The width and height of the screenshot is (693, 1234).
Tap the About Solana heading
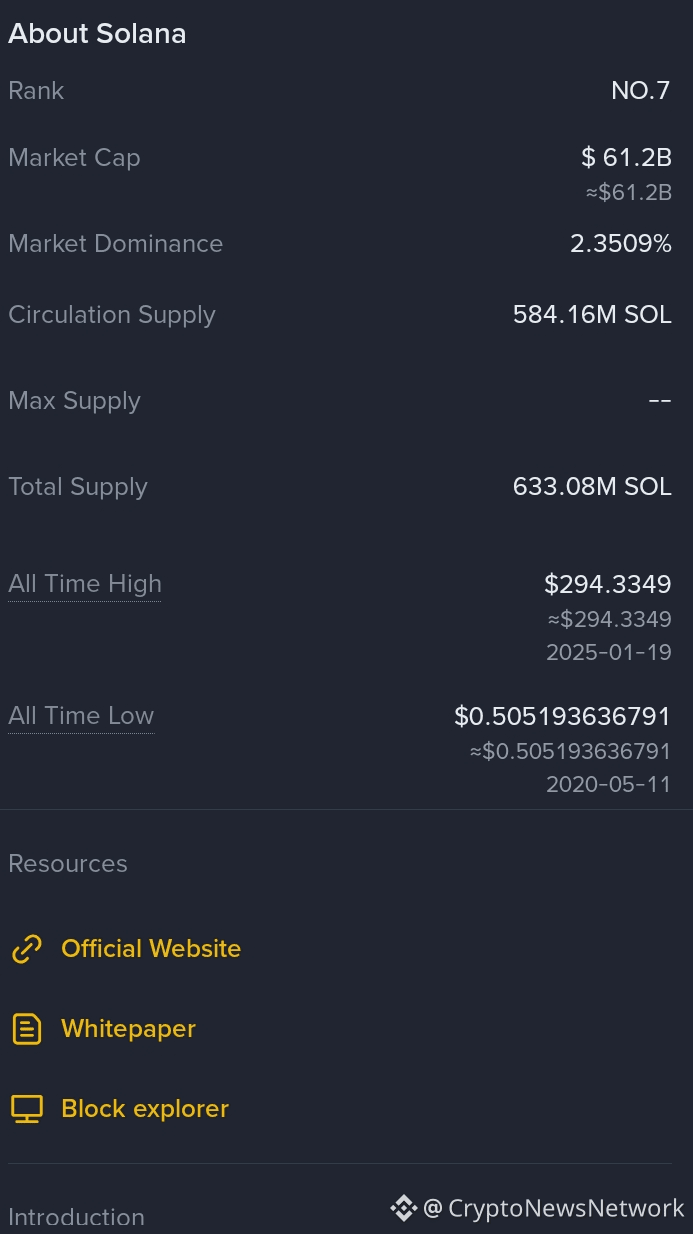[x=97, y=34]
